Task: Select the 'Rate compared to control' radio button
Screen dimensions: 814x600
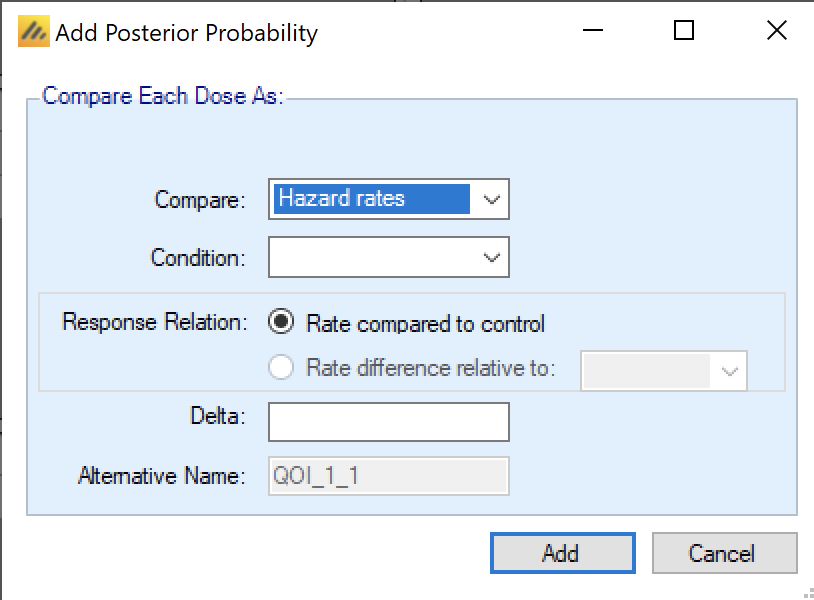Action: click(x=282, y=323)
